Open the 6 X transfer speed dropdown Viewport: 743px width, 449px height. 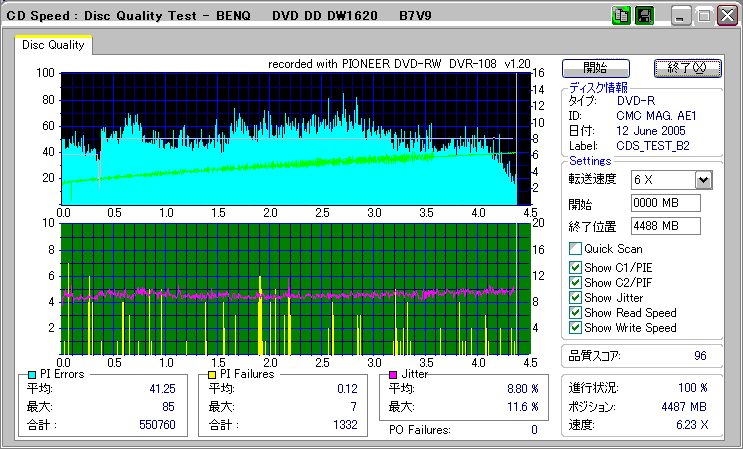[x=703, y=180]
